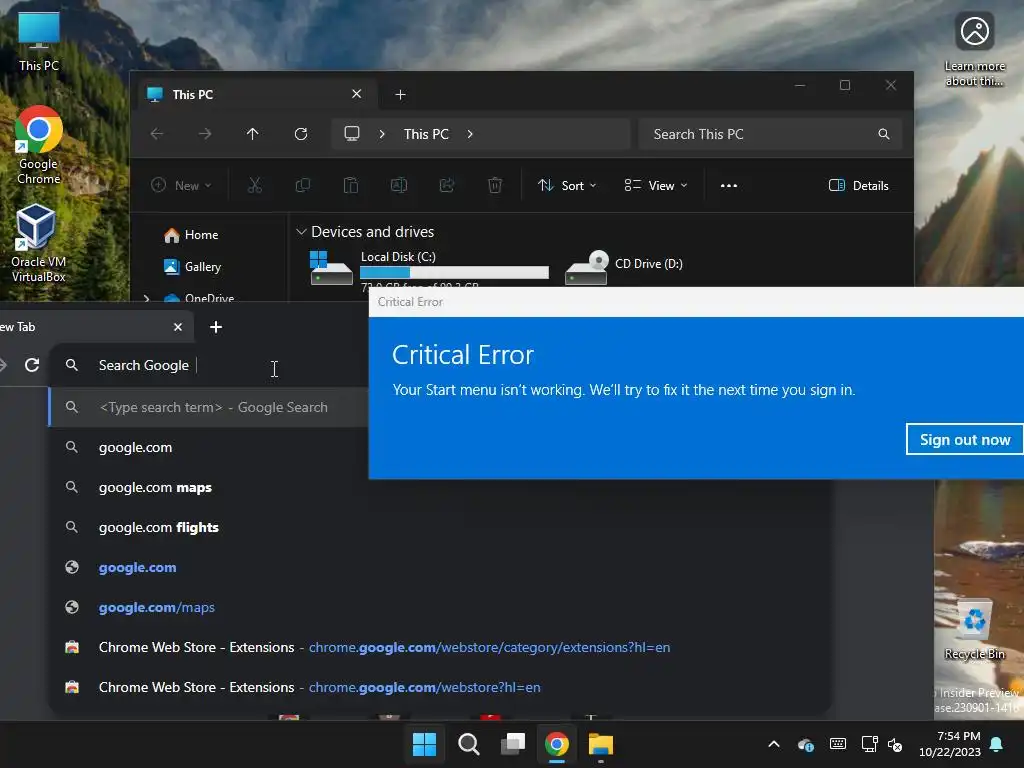Image resolution: width=1024 pixels, height=768 pixels.
Task: Open the View dropdown
Action: [656, 185]
